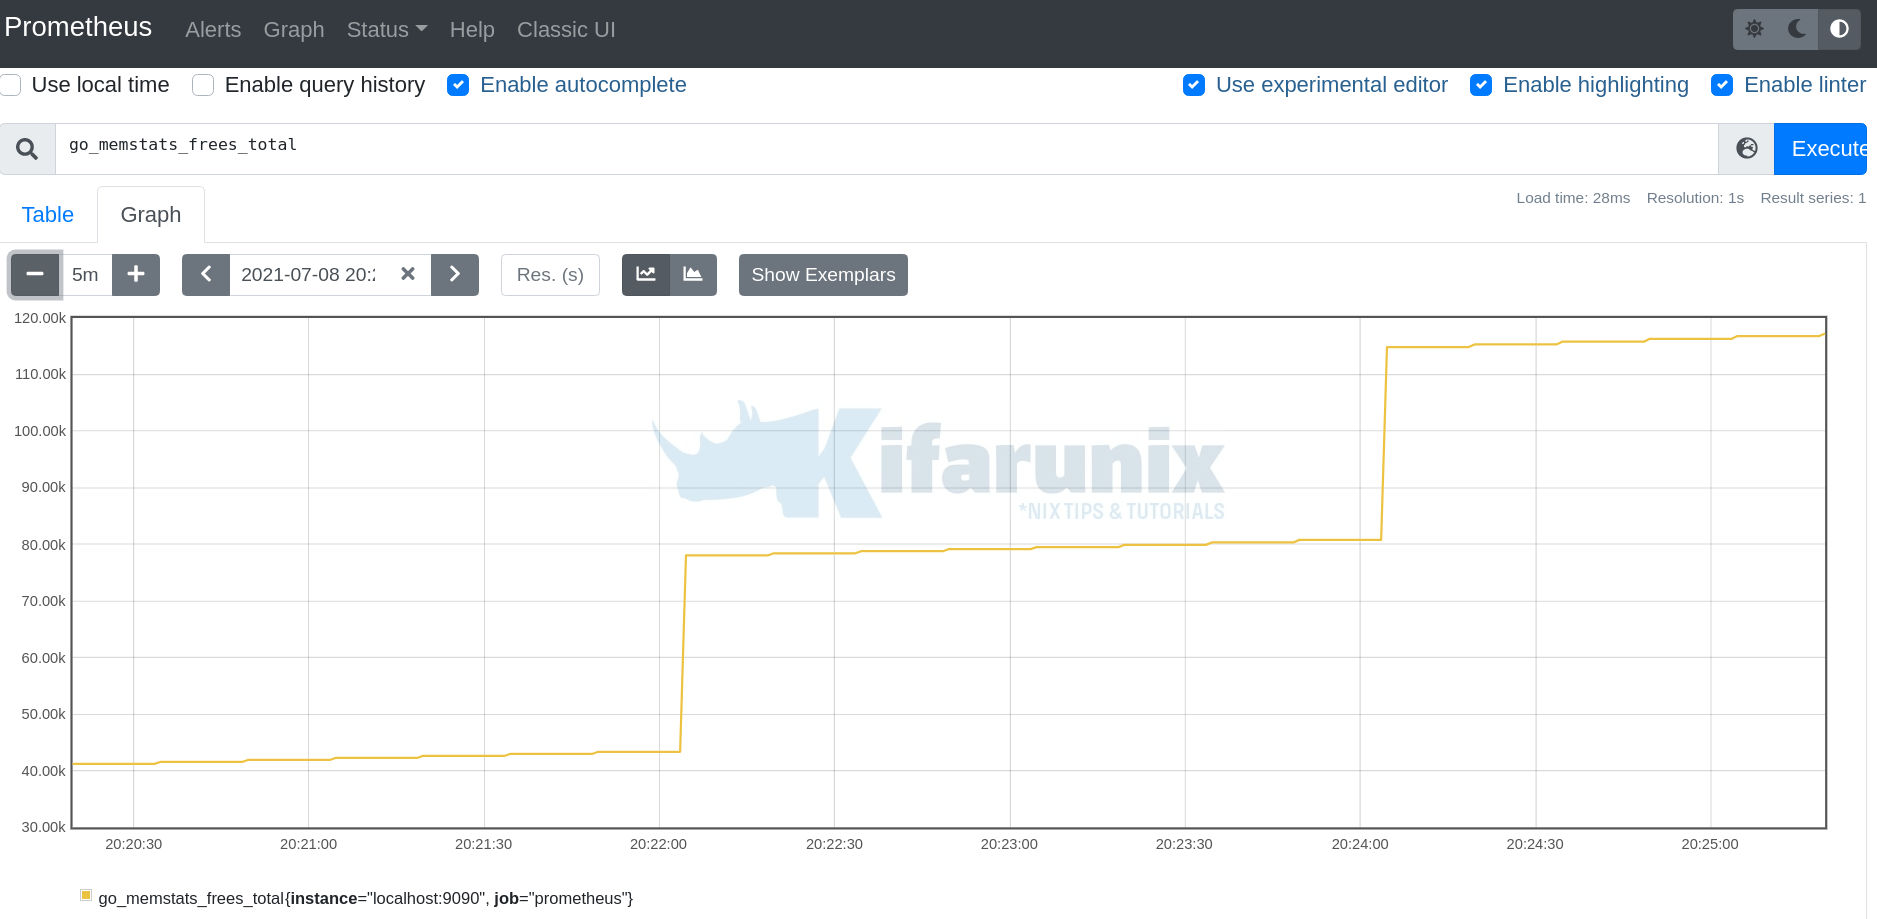This screenshot has width=1877, height=919.
Task: Click the yellow legend color swatch
Action: pos(86,895)
